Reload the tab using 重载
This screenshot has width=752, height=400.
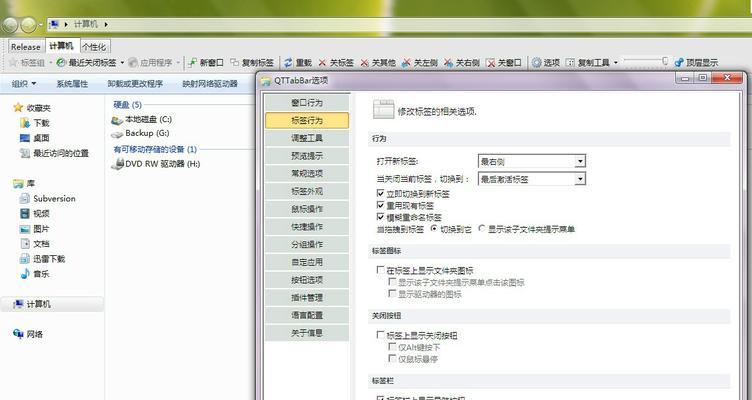click(297, 62)
